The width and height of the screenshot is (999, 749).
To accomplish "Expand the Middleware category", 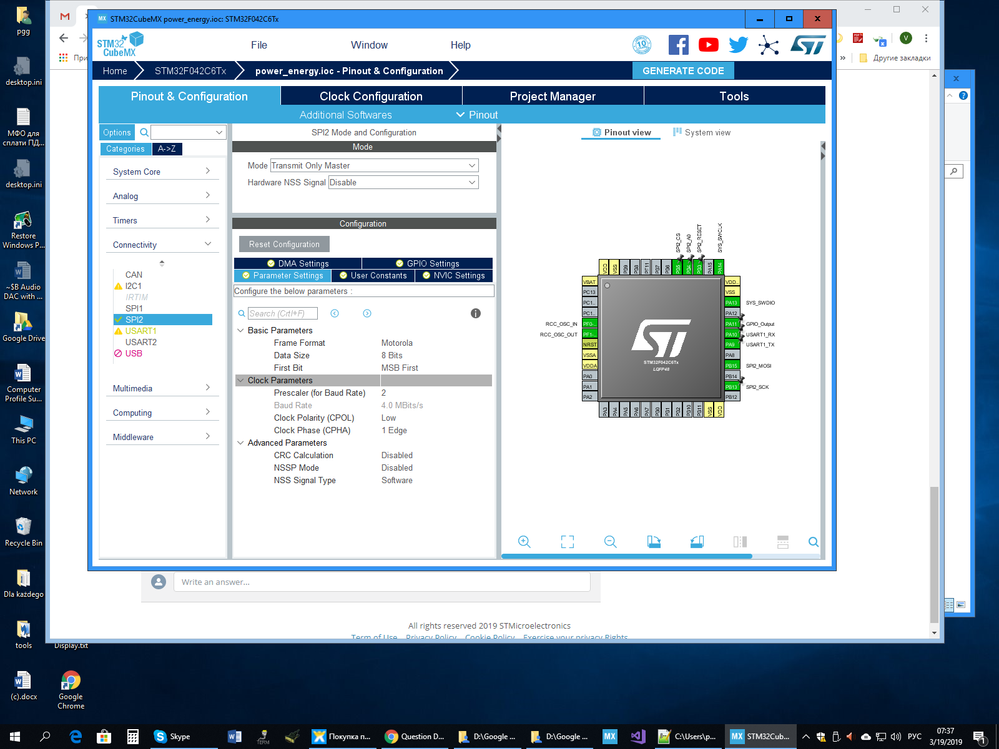I will point(162,437).
